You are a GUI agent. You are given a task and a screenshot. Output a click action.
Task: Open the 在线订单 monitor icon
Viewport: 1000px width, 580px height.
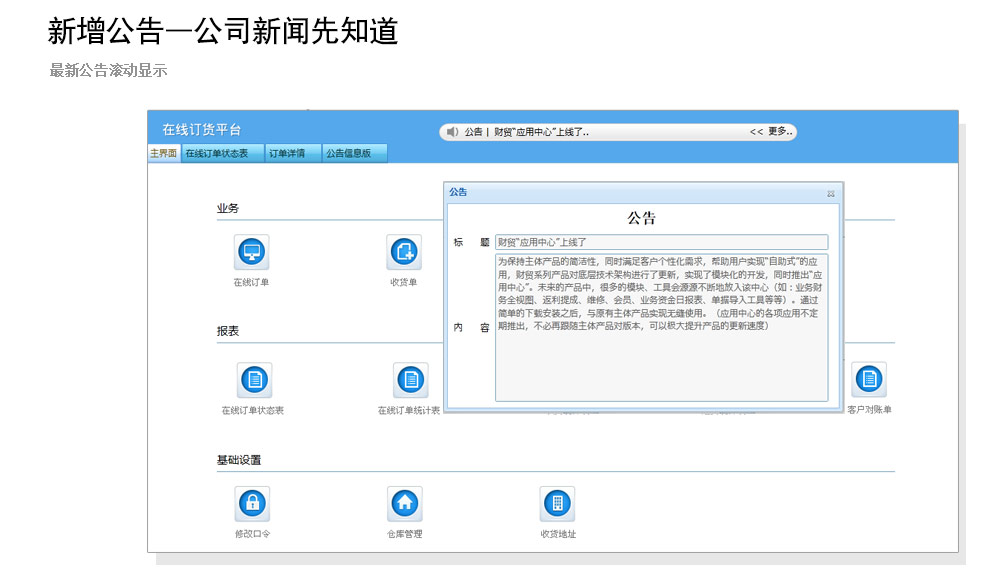251,252
